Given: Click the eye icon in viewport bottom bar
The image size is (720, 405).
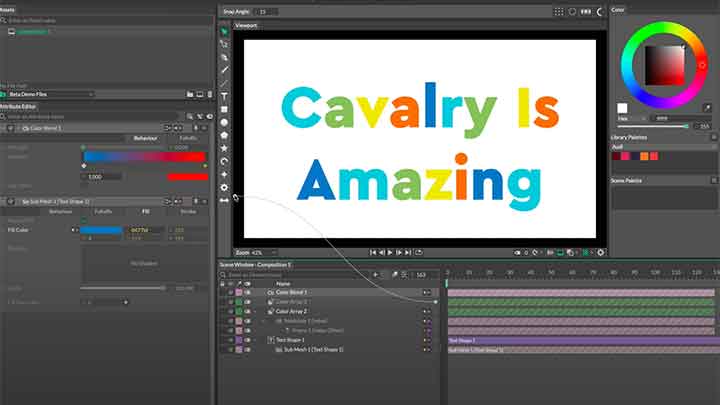Looking at the screenshot, I should pos(517,253).
